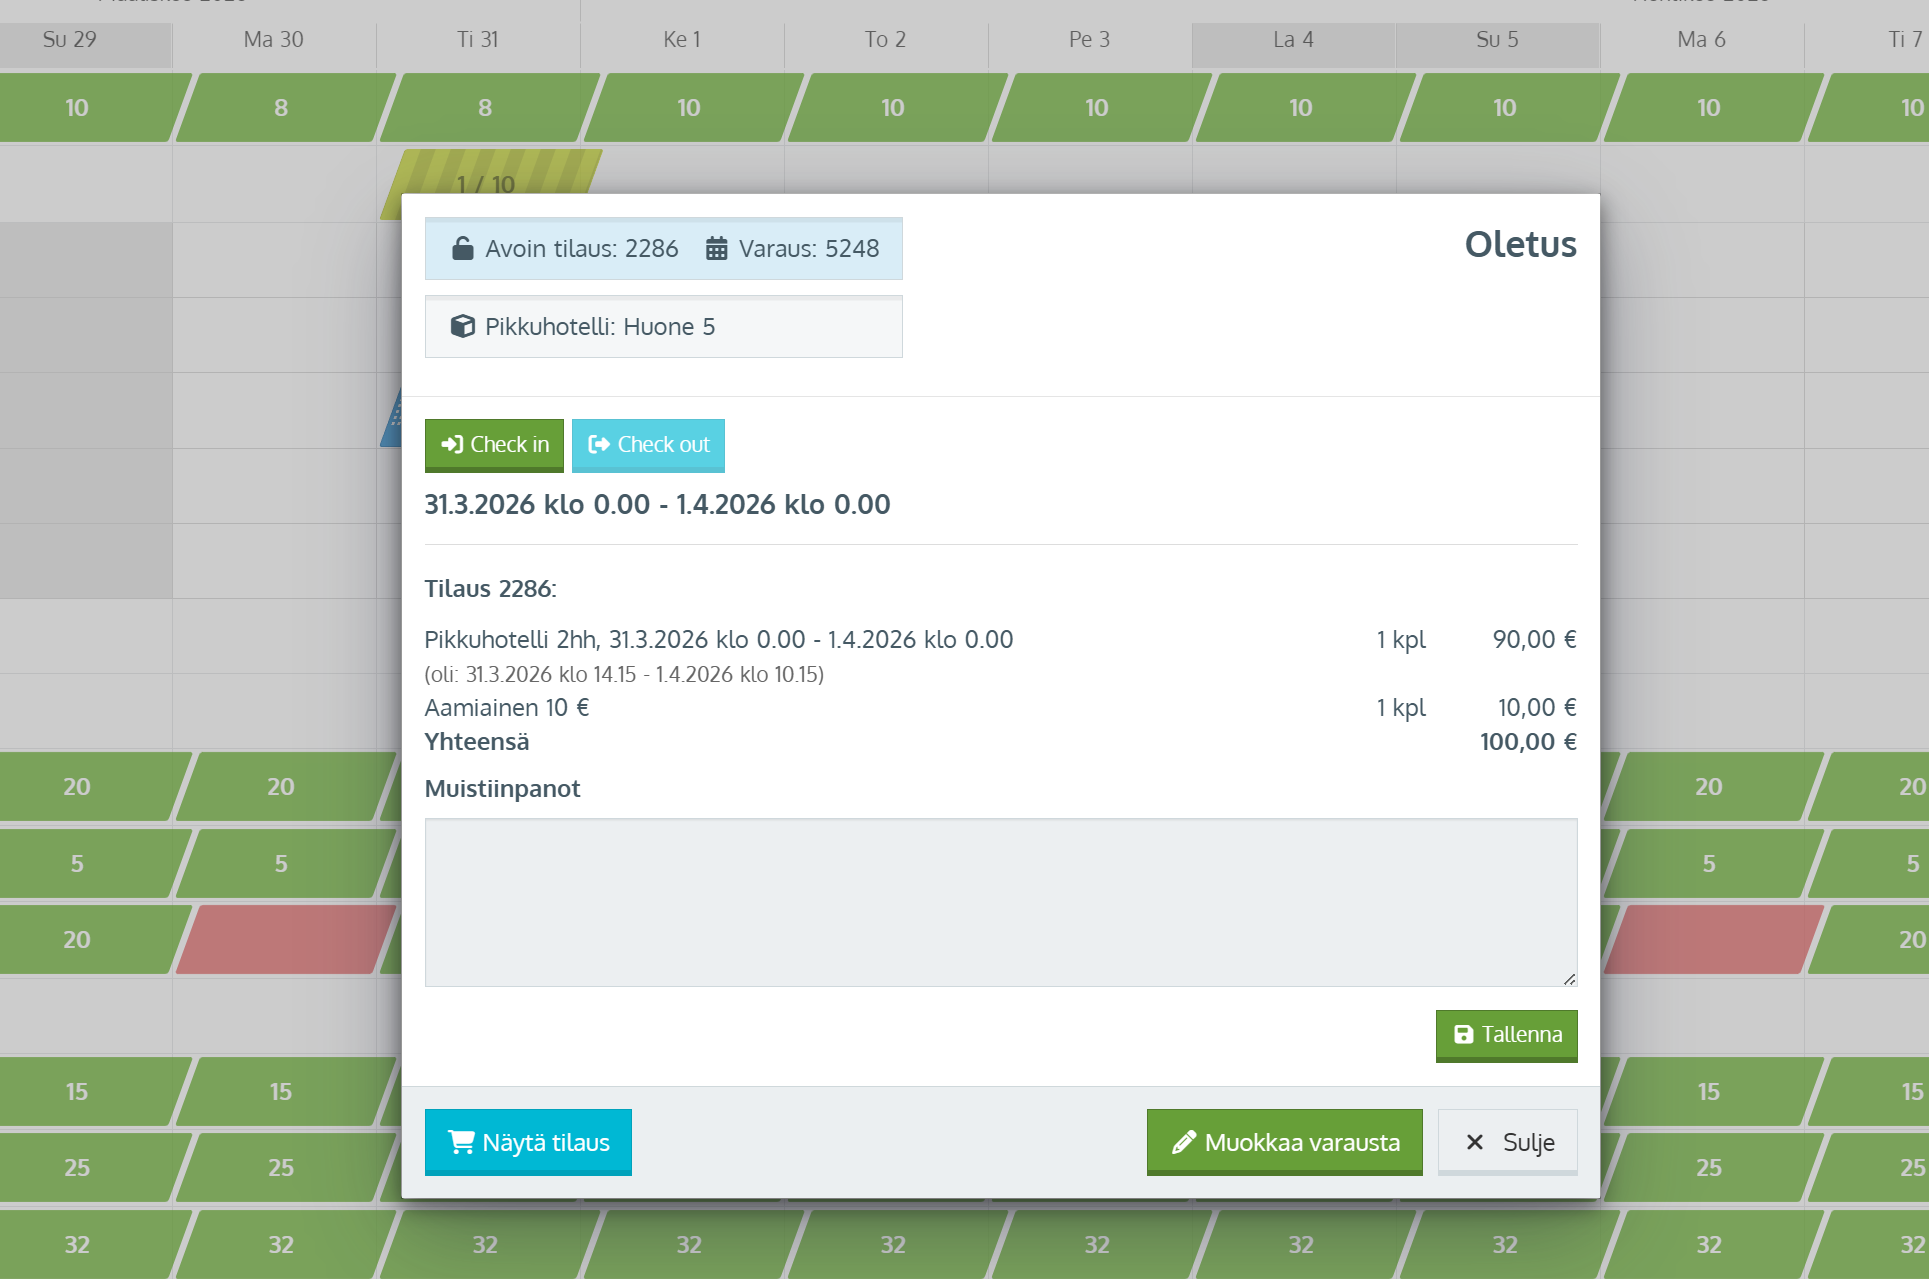Open the order via Näytä tilaus
The height and width of the screenshot is (1279, 1929).
528,1142
